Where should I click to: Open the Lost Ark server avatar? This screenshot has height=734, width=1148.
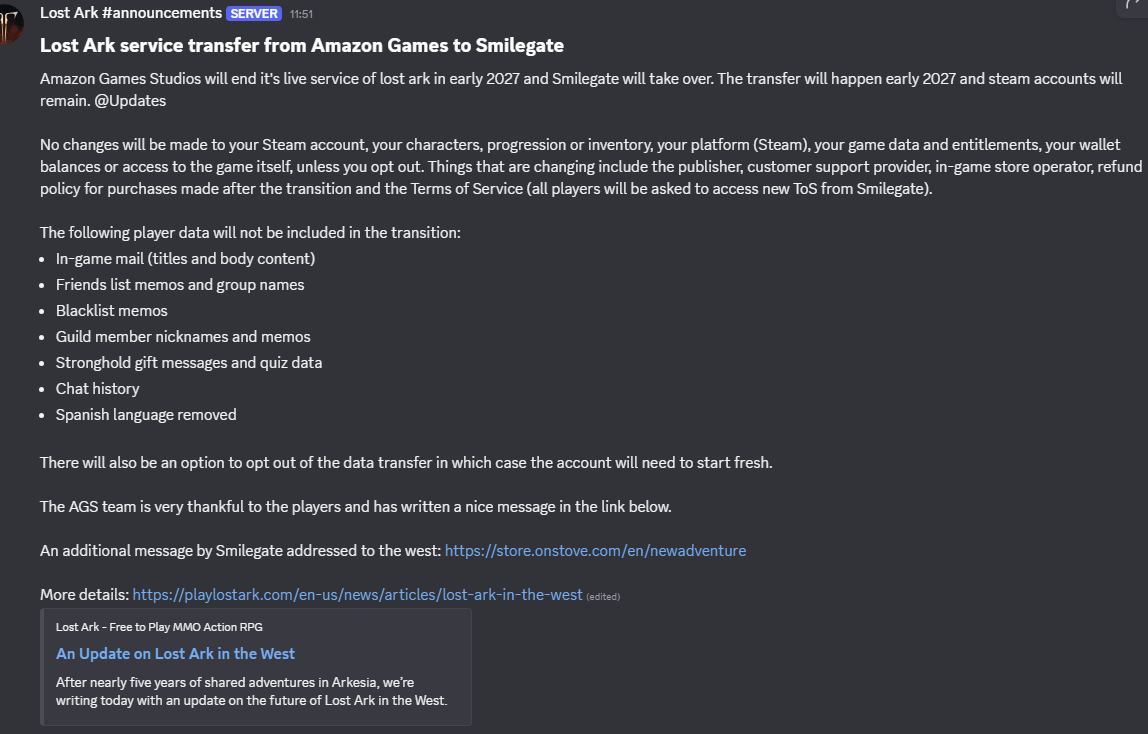click(x=10, y=23)
